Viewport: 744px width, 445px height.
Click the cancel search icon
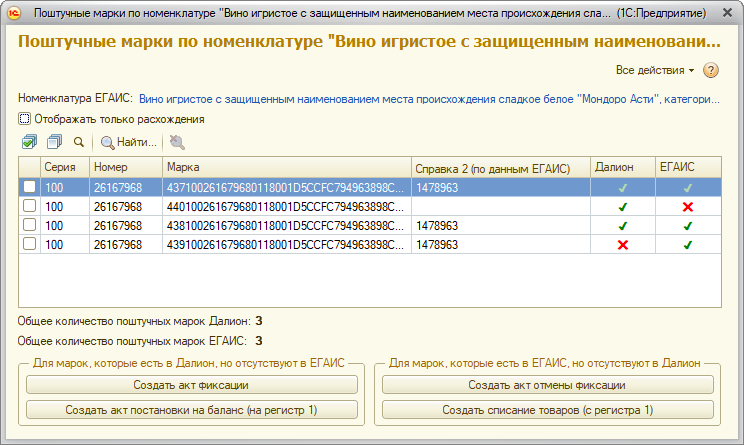177,142
